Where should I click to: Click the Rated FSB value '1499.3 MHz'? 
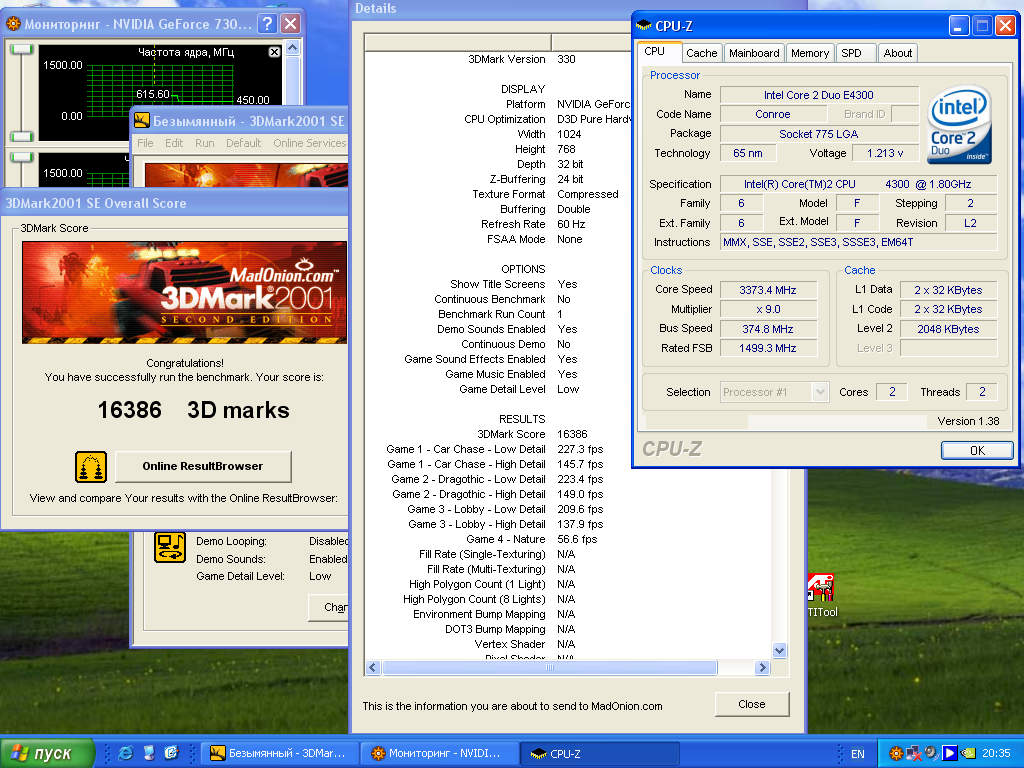pyautogui.click(x=768, y=348)
